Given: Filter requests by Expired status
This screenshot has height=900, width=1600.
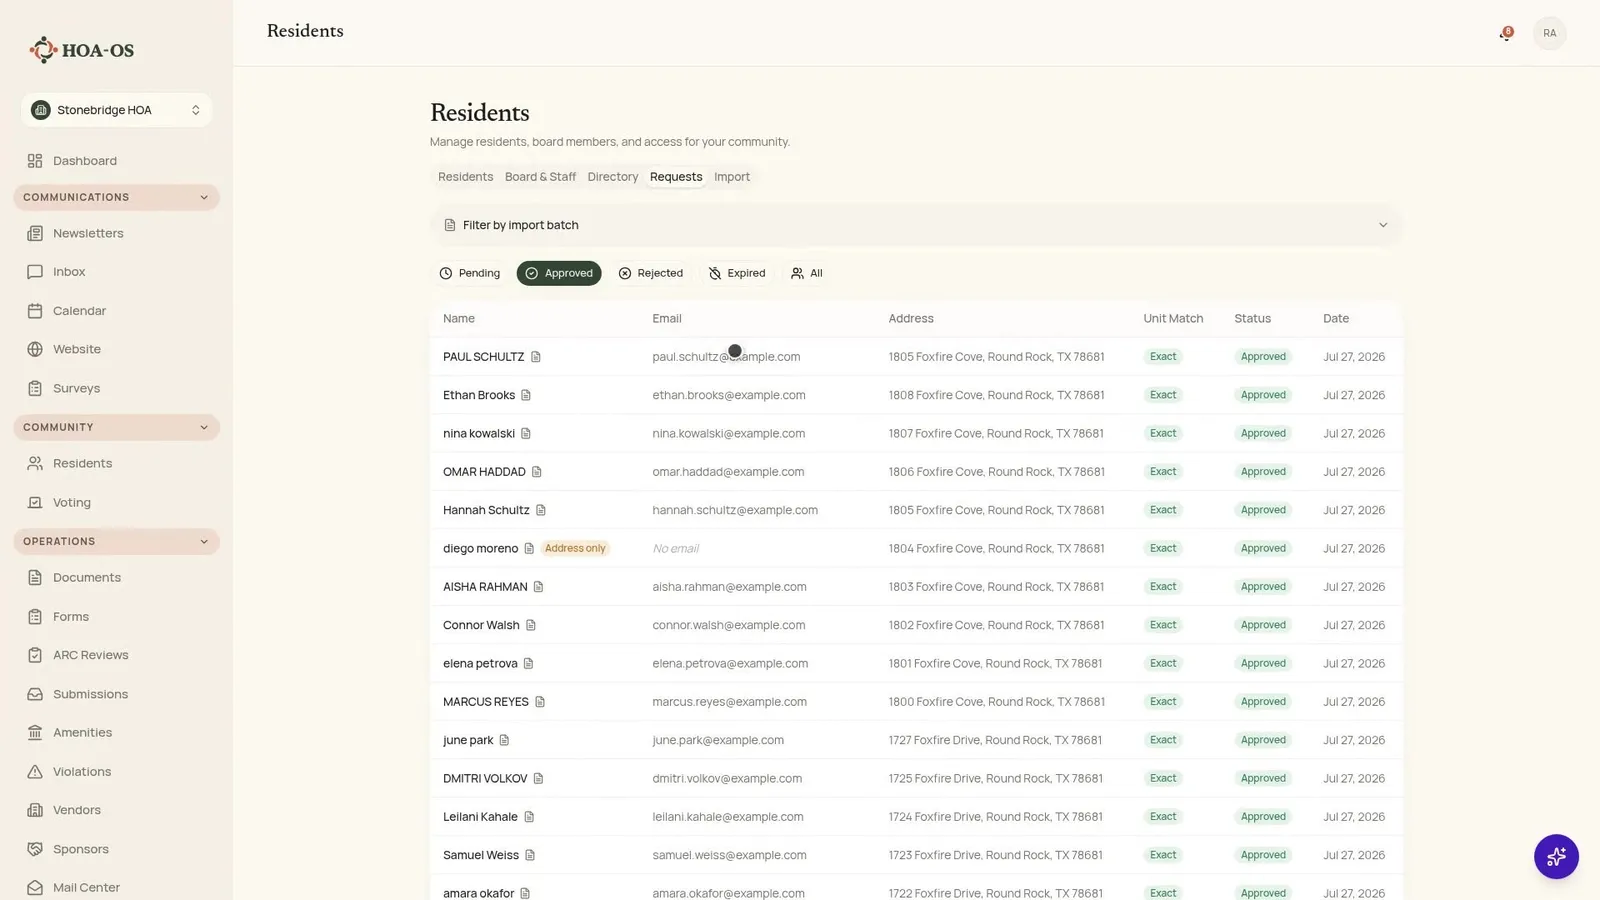Looking at the screenshot, I should 737,273.
